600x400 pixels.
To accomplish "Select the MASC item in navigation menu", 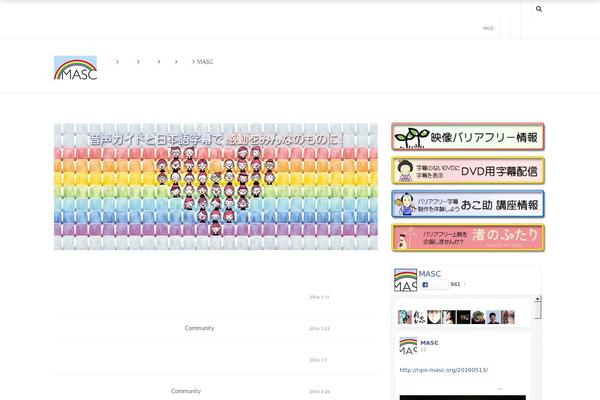I will tap(205, 62).
